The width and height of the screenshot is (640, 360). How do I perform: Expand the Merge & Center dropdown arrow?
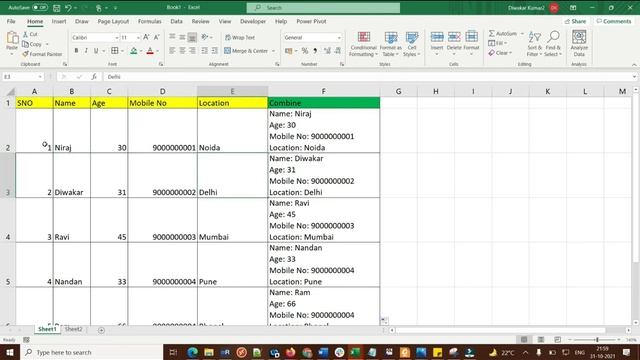tap(273, 51)
